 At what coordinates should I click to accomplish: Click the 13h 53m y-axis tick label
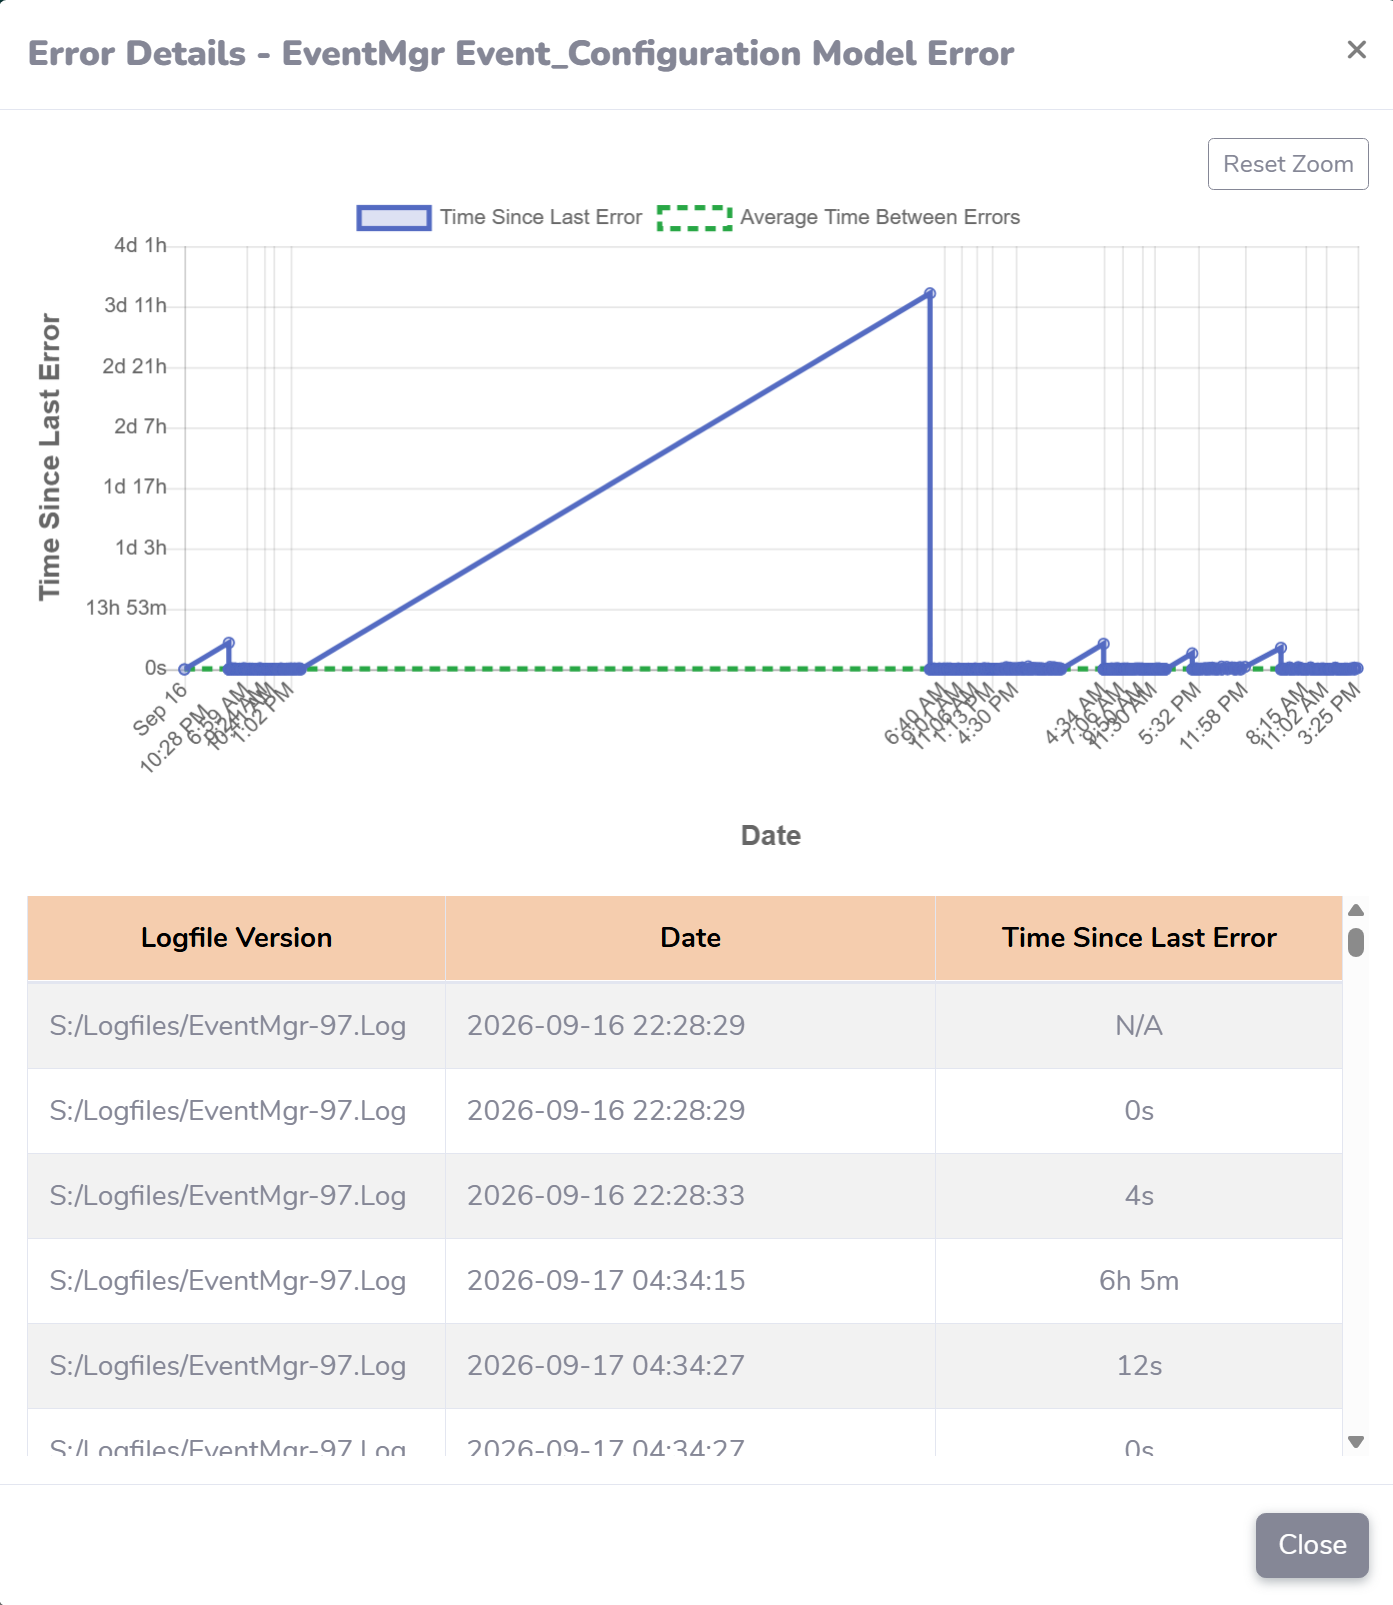point(126,608)
